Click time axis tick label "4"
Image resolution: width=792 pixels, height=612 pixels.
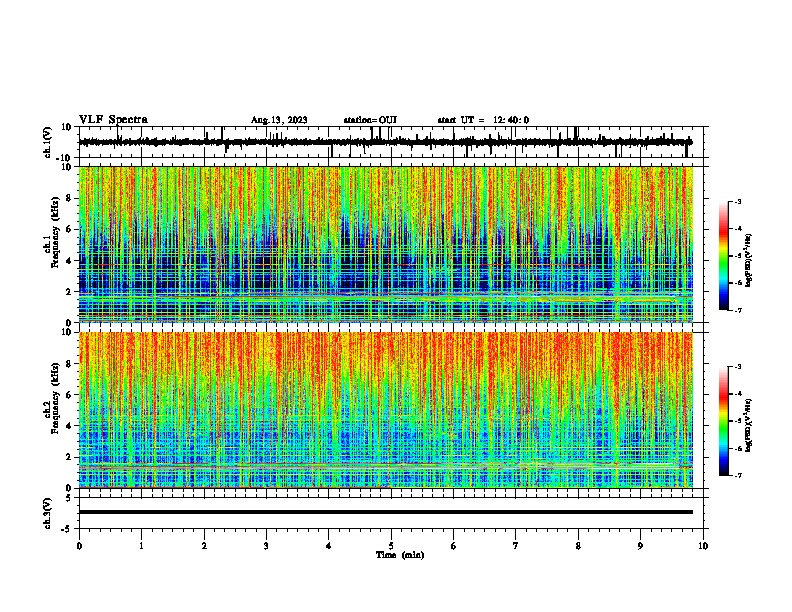[329, 546]
